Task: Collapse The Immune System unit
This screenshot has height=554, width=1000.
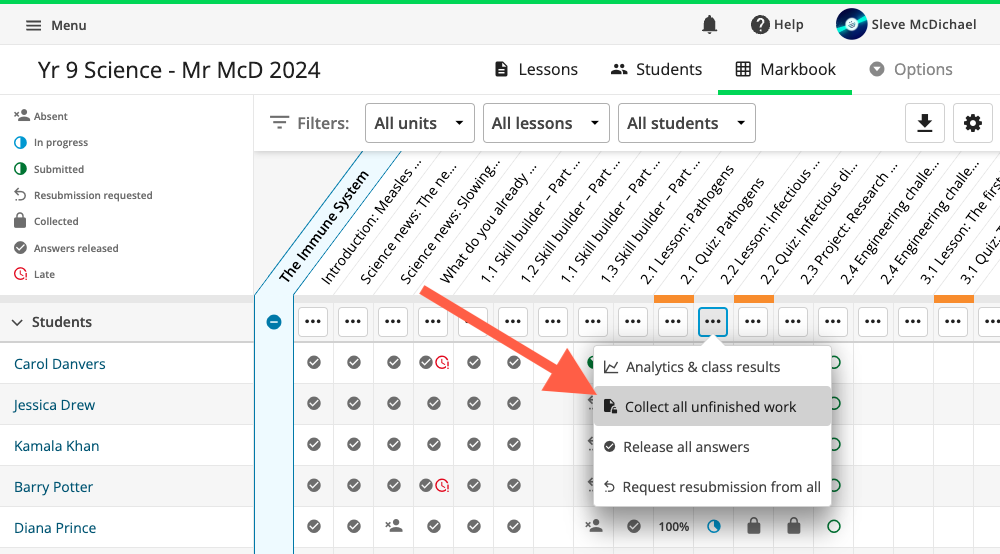Action: coord(274,322)
